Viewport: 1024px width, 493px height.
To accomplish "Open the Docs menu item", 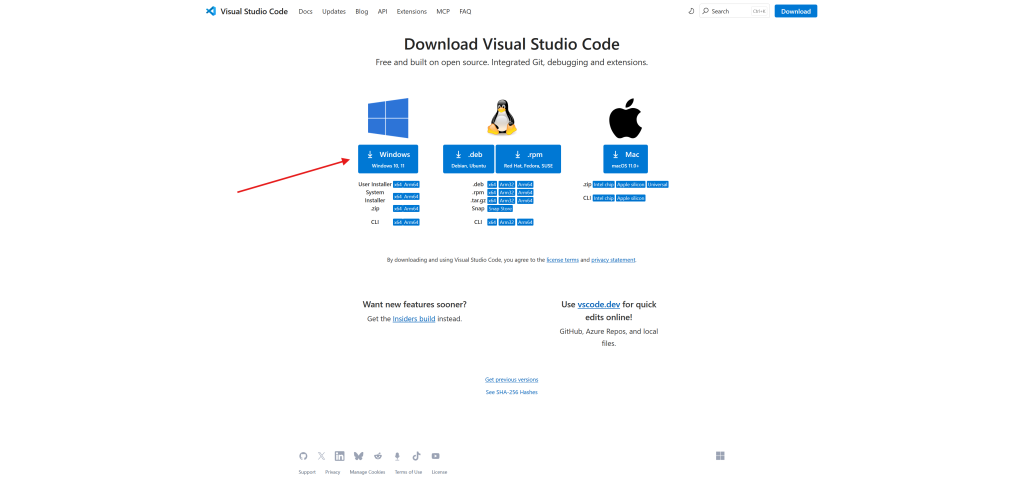I will 305,11.
